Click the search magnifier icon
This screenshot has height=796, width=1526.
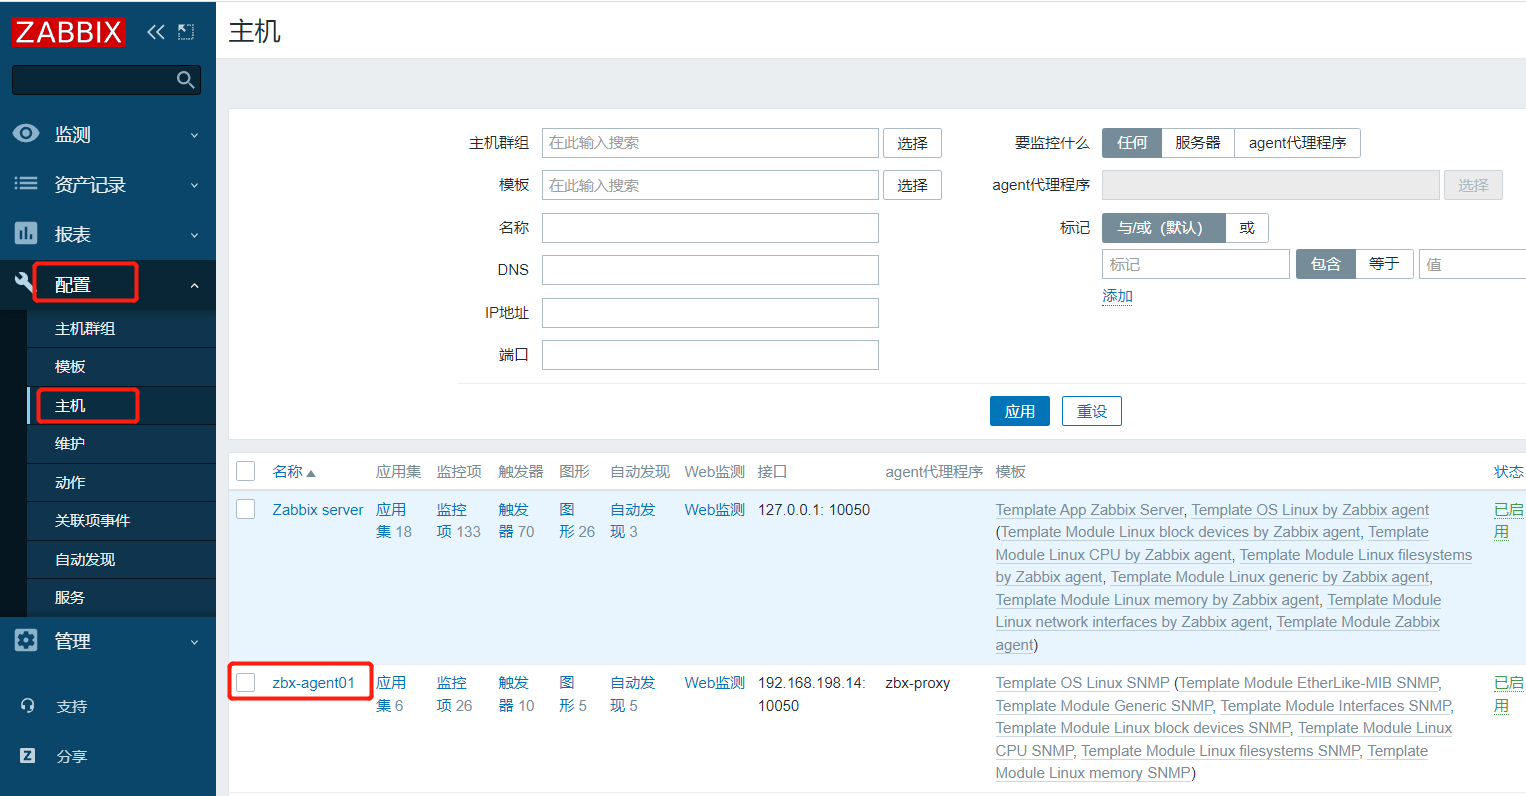coord(185,80)
